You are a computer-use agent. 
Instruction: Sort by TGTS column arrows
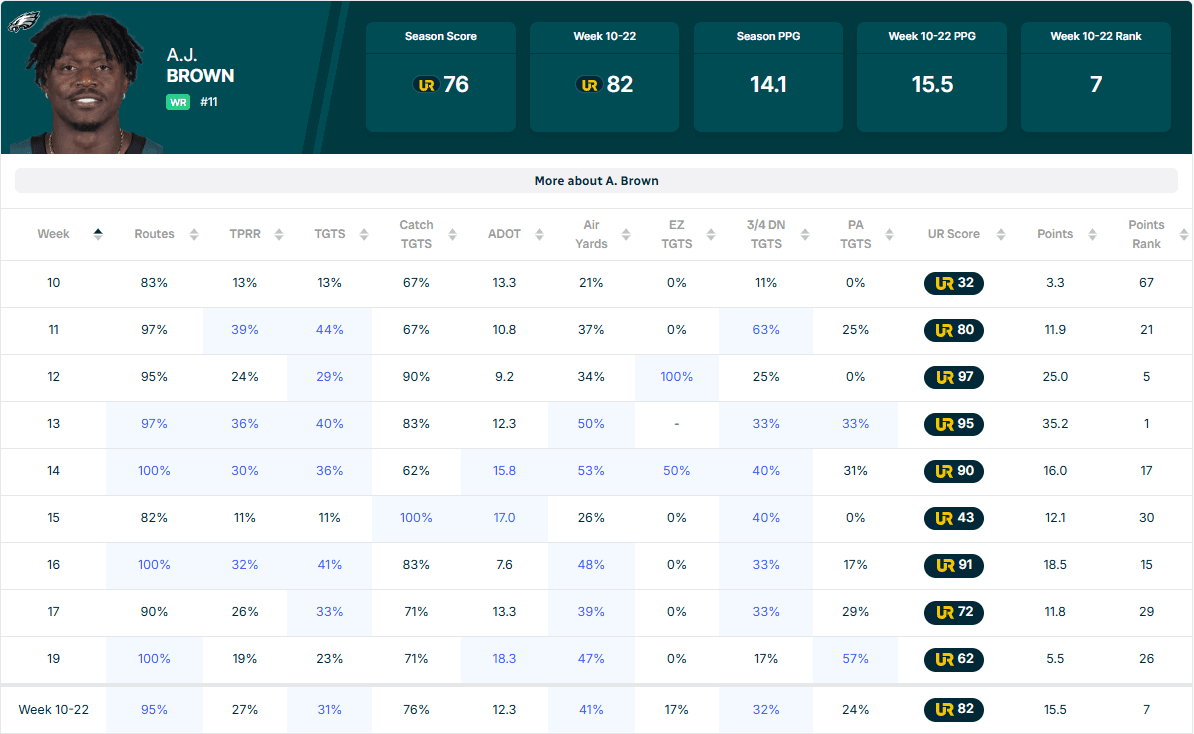(364, 234)
